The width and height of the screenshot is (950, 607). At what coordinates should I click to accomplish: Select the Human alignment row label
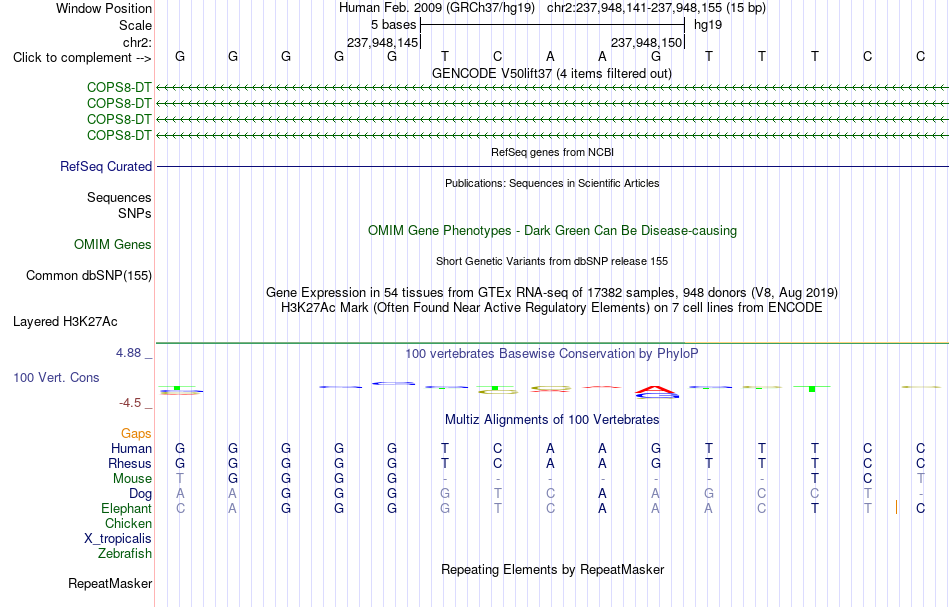click(x=131, y=448)
